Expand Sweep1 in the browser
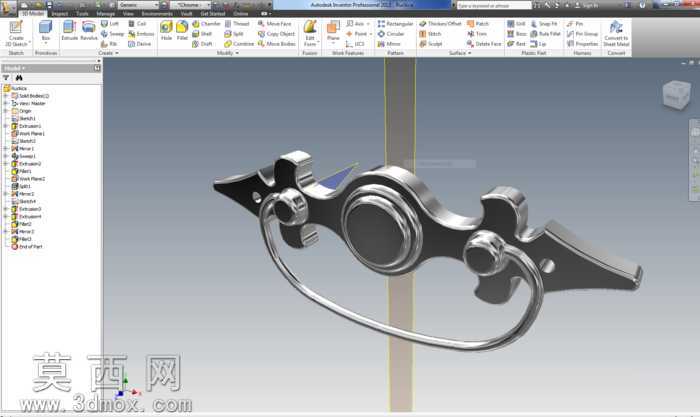700x417 pixels. coord(6,156)
